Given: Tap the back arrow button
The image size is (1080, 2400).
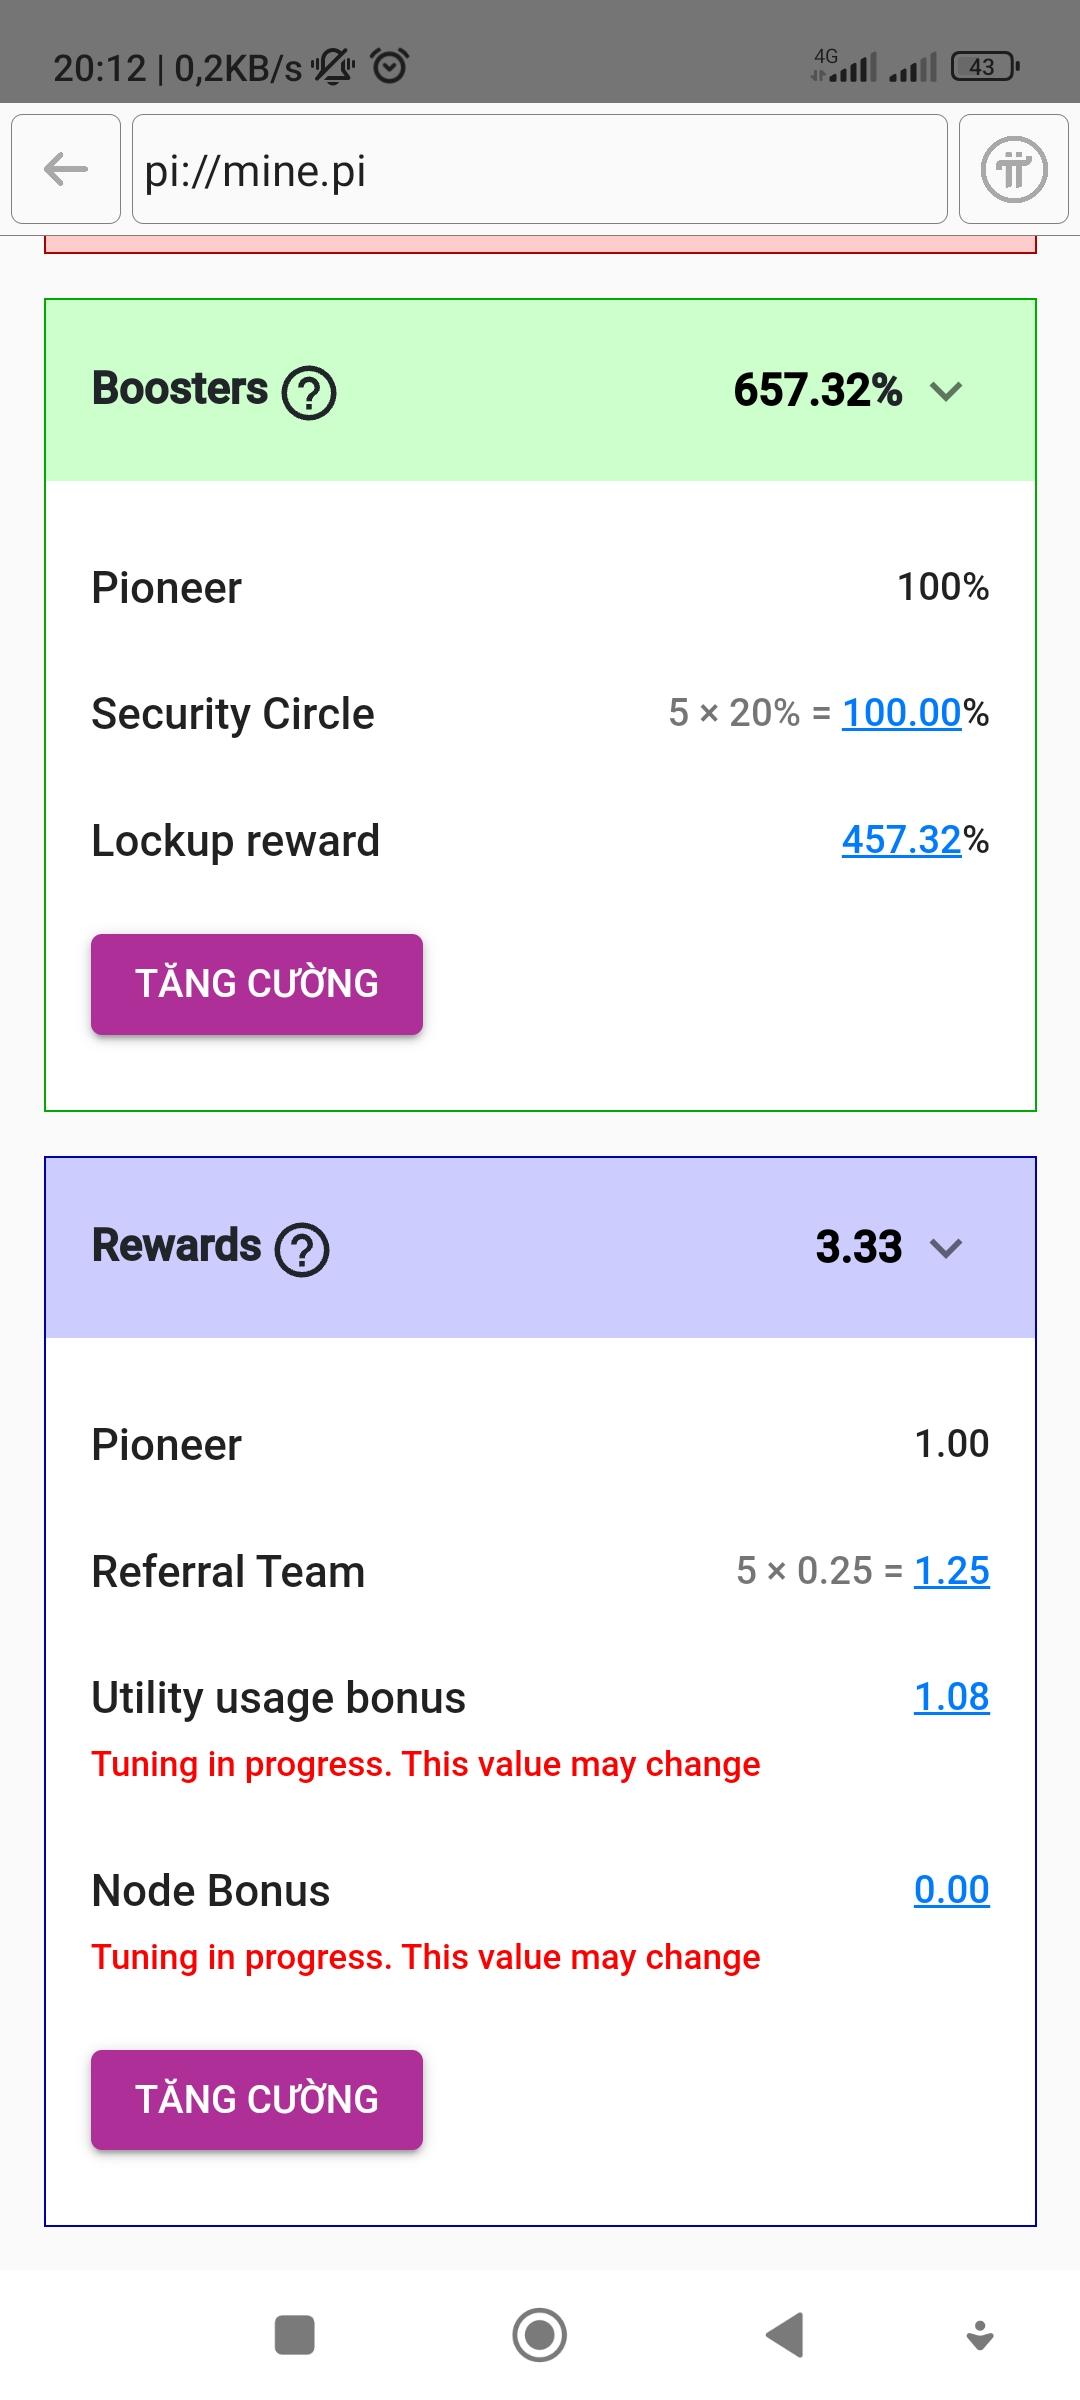Looking at the screenshot, I should click(66, 169).
